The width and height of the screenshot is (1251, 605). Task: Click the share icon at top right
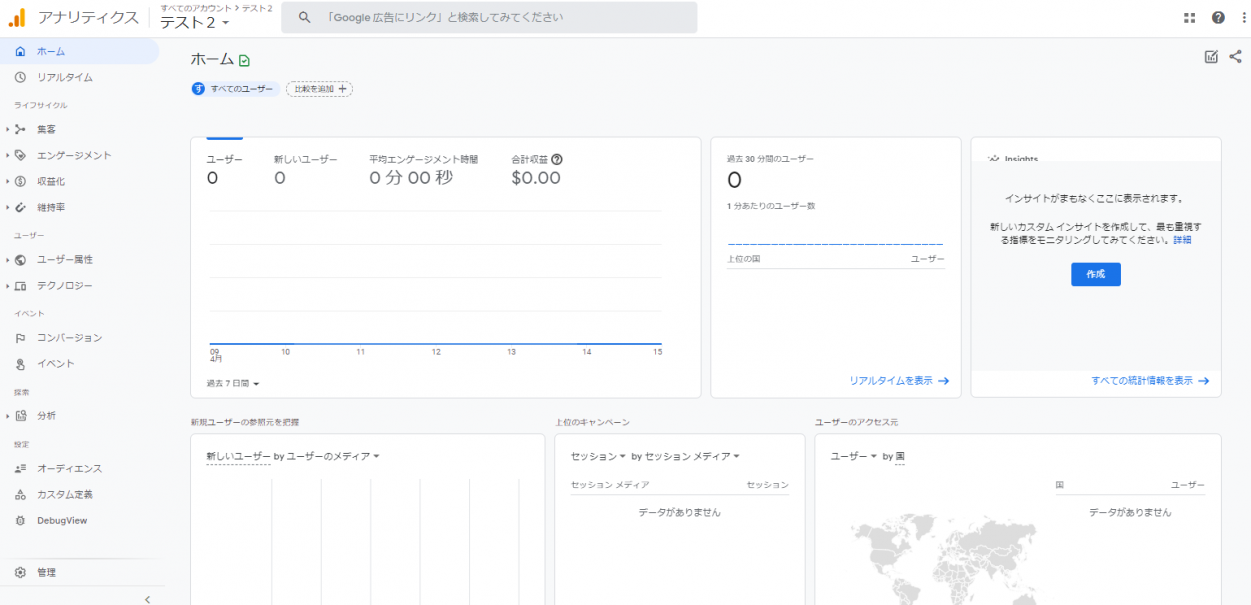1235,57
